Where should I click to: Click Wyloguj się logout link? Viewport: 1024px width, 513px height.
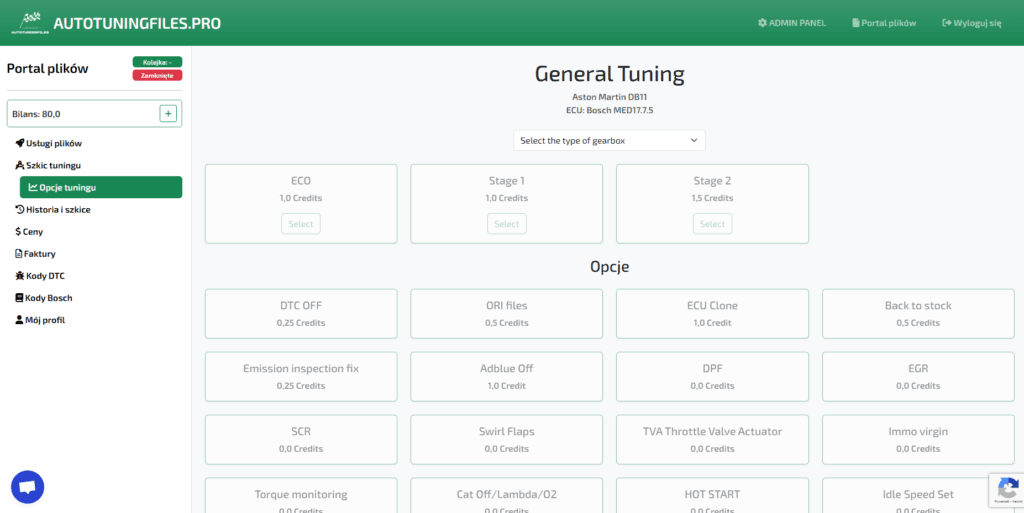[x=971, y=23]
